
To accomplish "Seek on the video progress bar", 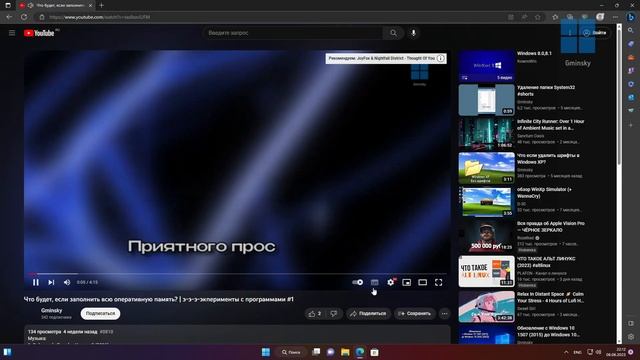I will (237, 274).
